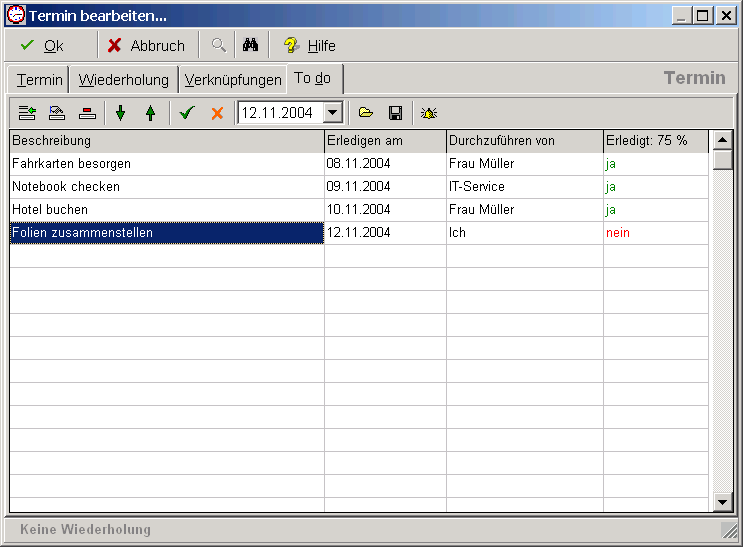Click the floppy disk save icon

point(395,113)
